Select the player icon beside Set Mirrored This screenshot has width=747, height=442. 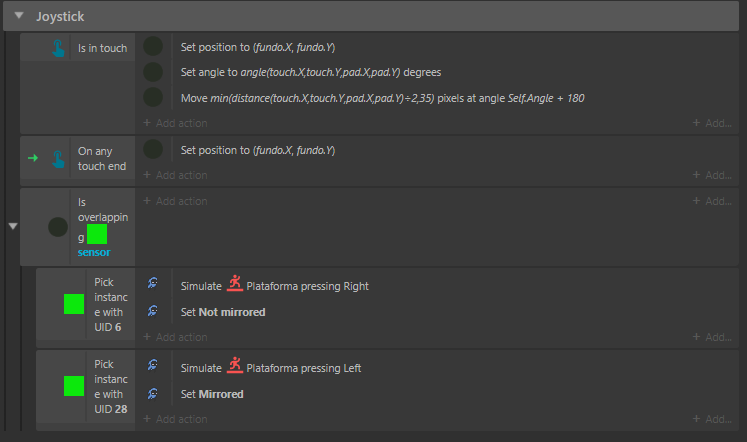(152, 393)
